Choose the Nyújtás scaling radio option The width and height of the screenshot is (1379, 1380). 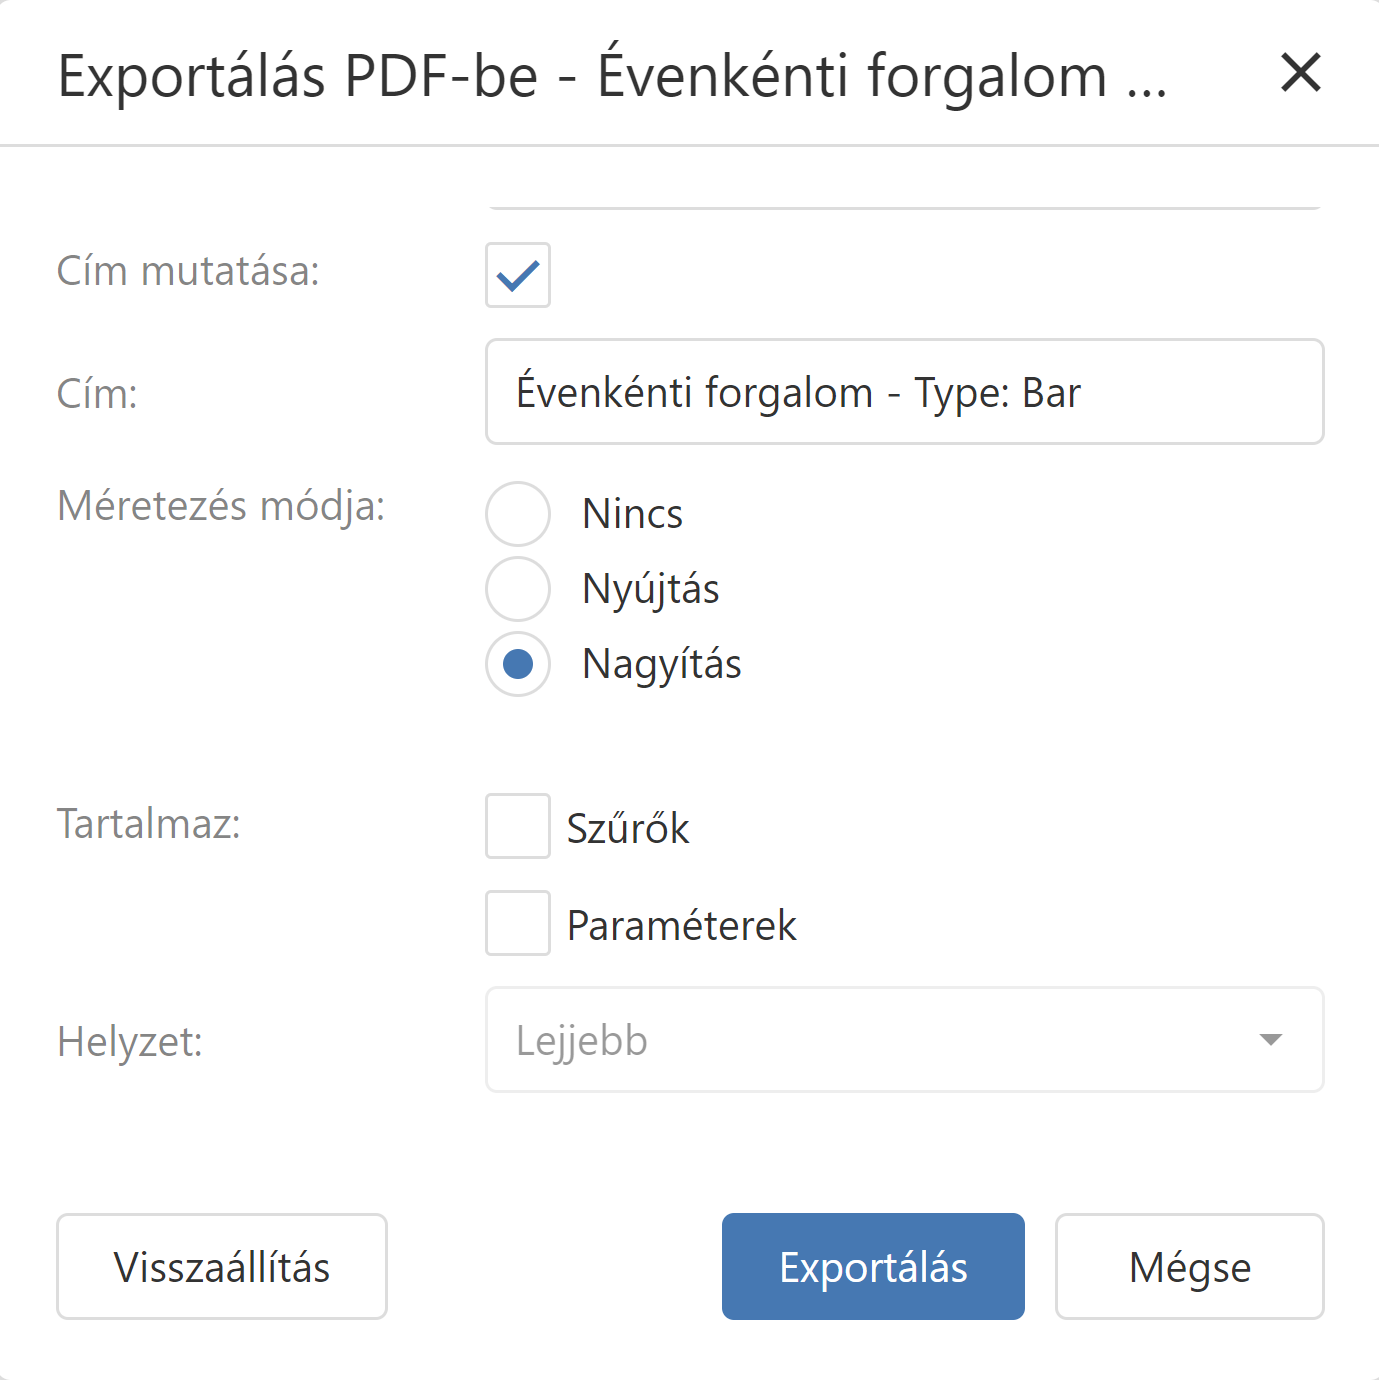pos(518,589)
